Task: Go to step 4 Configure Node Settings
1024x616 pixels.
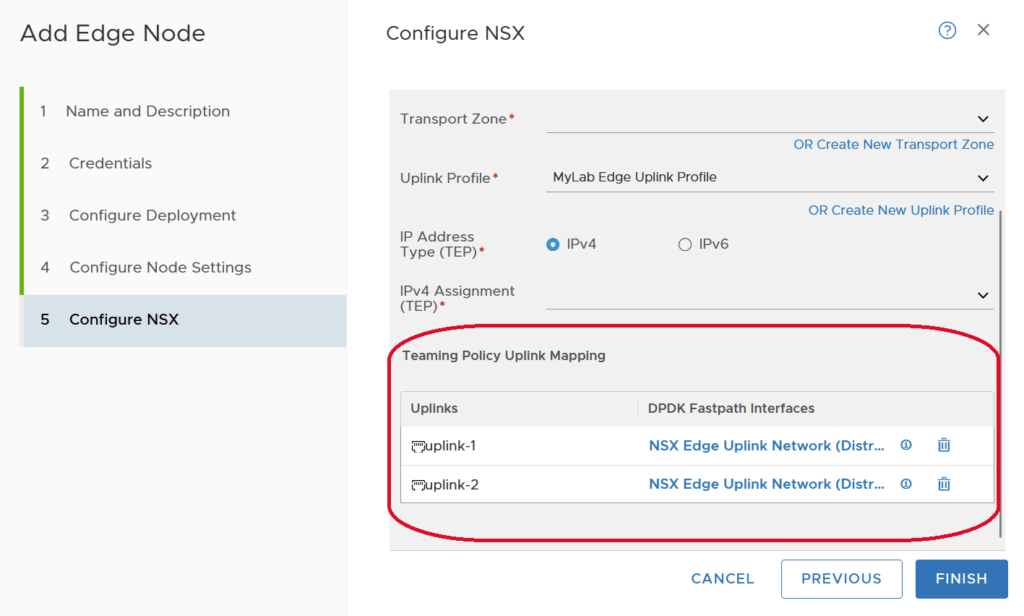Action: (160, 267)
